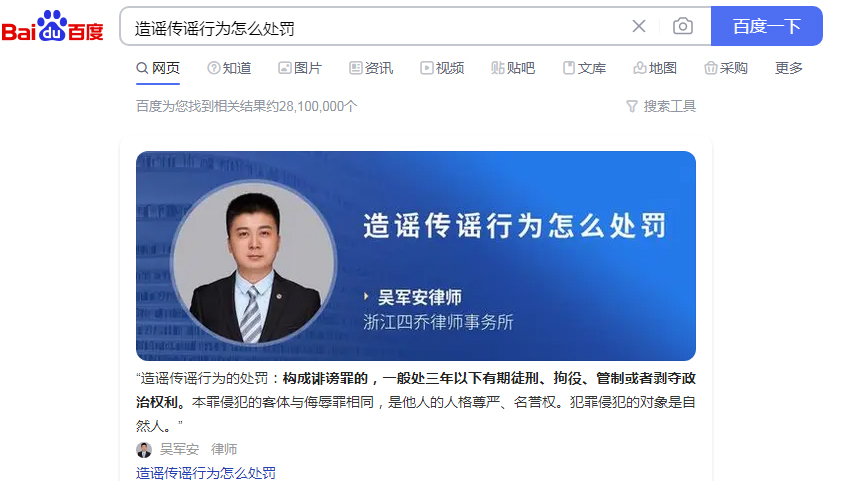
Task: Click the Baidu logo
Action: 52,26
